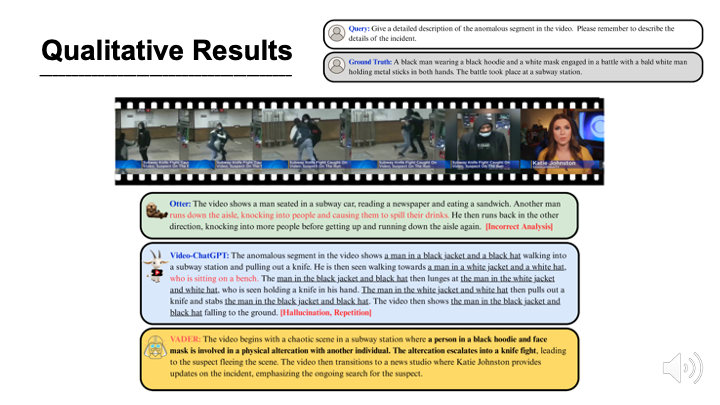The width and height of the screenshot is (720, 405).
Task: Click red text "who is sitting on a bench."
Action: tap(214, 279)
